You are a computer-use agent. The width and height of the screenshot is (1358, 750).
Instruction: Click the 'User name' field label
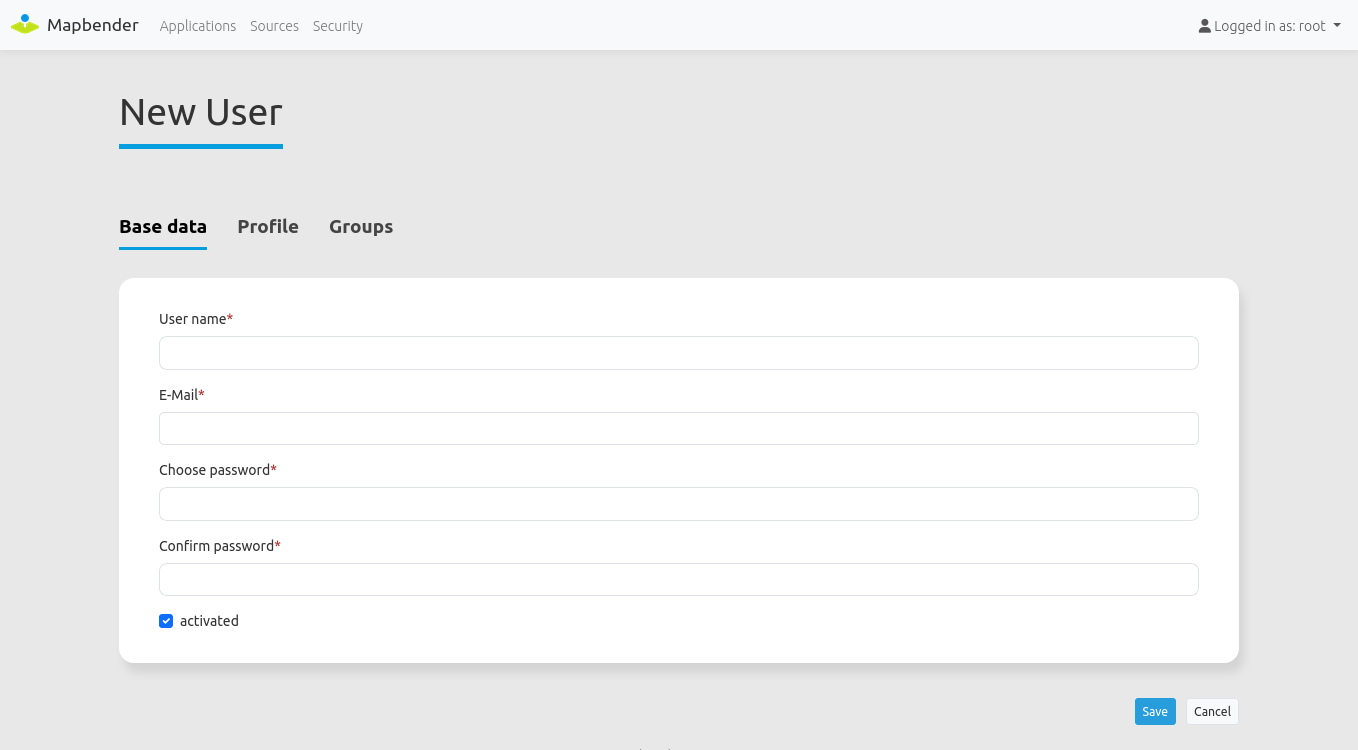[x=193, y=319]
